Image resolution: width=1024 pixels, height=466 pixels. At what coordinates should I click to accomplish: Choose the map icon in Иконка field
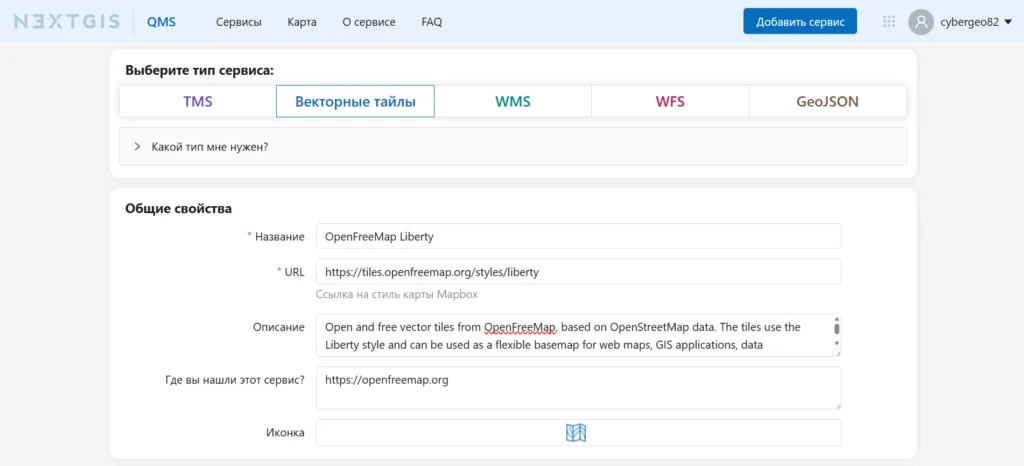pyautogui.click(x=576, y=432)
